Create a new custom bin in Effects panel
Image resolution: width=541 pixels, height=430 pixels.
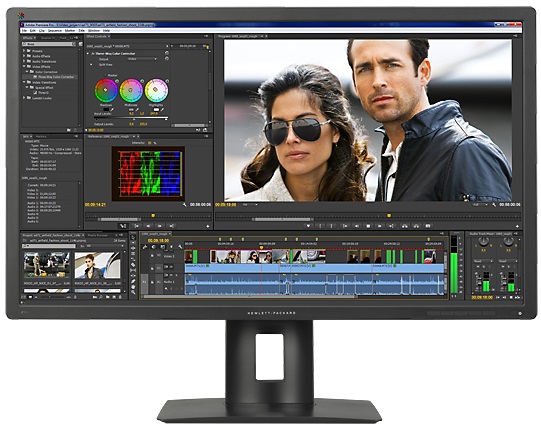(69, 130)
